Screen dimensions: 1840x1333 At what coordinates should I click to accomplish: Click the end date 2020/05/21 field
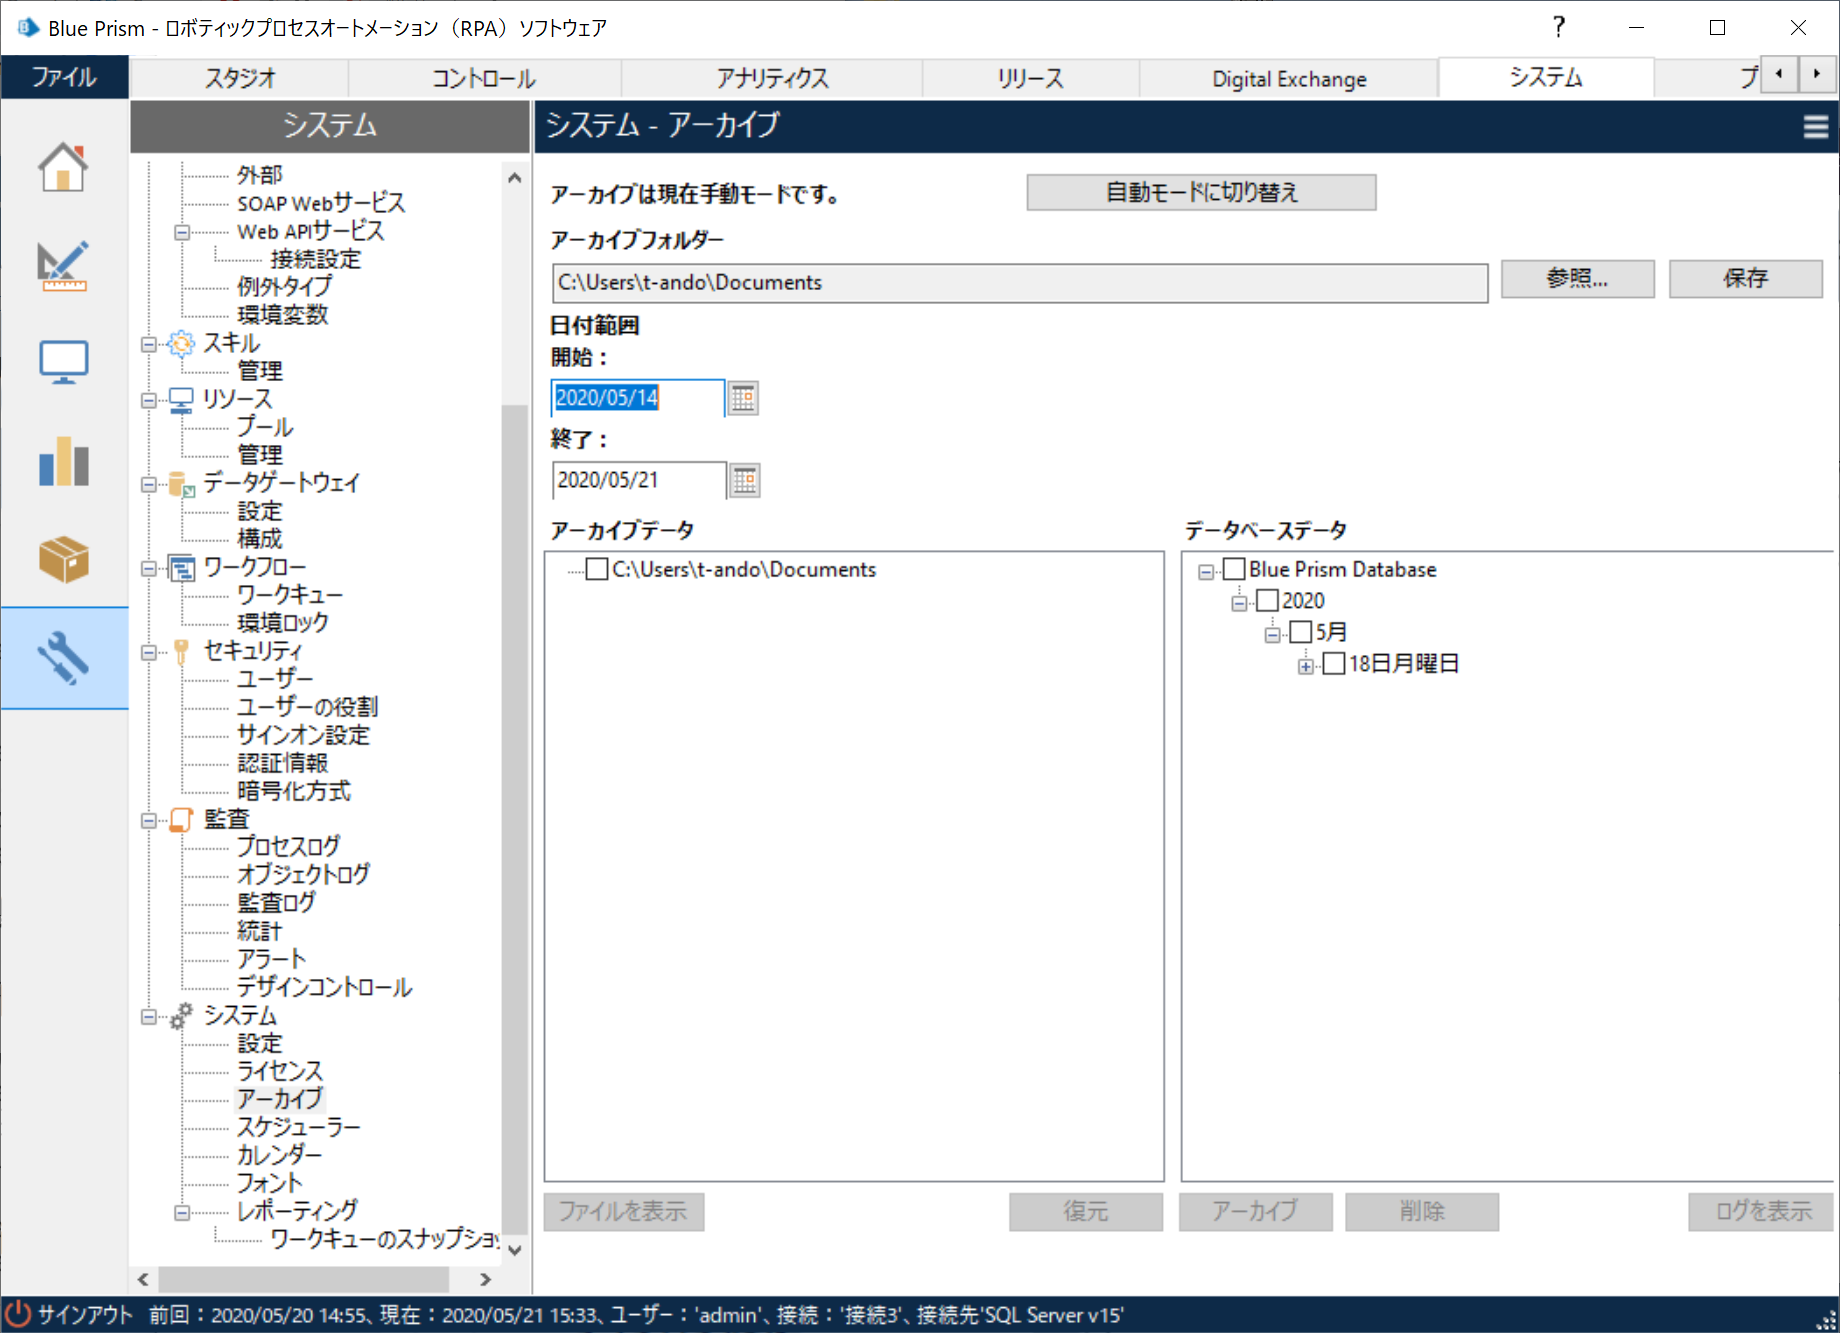638,480
